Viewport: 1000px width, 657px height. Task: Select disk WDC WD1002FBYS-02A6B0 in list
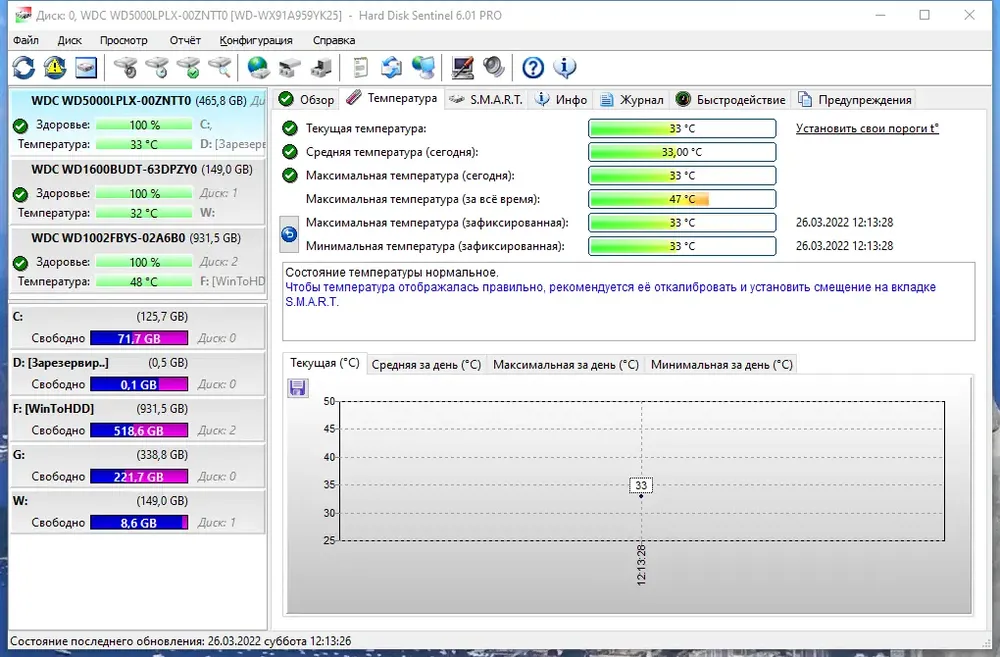click(138, 260)
